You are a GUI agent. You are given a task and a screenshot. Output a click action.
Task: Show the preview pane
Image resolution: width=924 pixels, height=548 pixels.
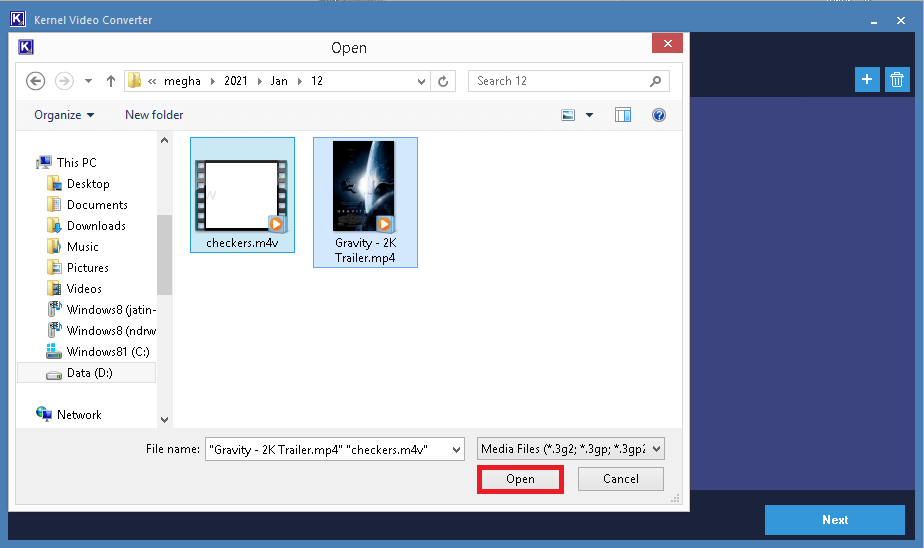pos(623,115)
